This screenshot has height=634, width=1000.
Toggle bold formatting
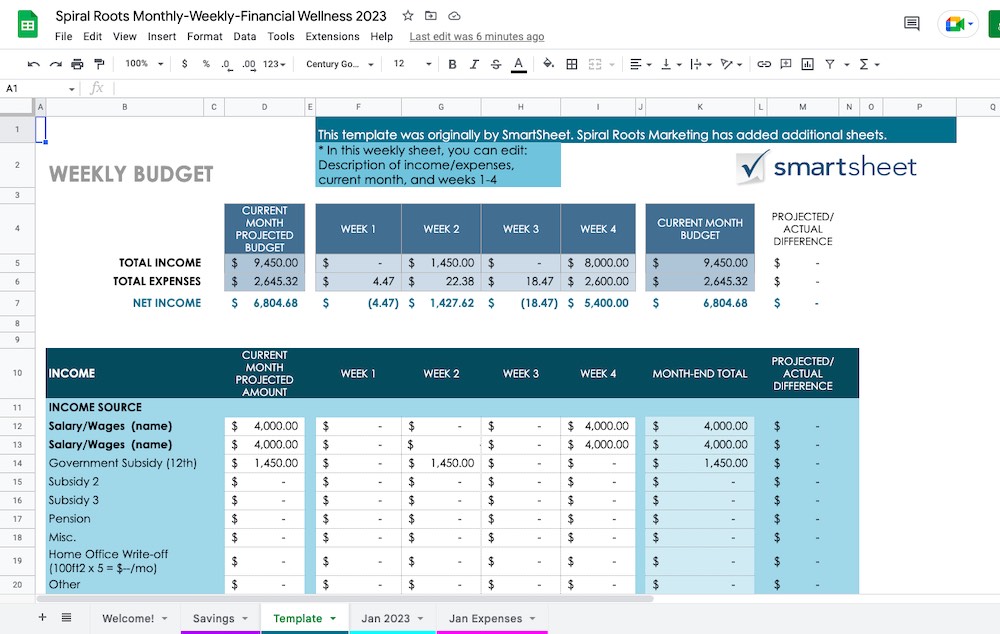tap(452, 64)
